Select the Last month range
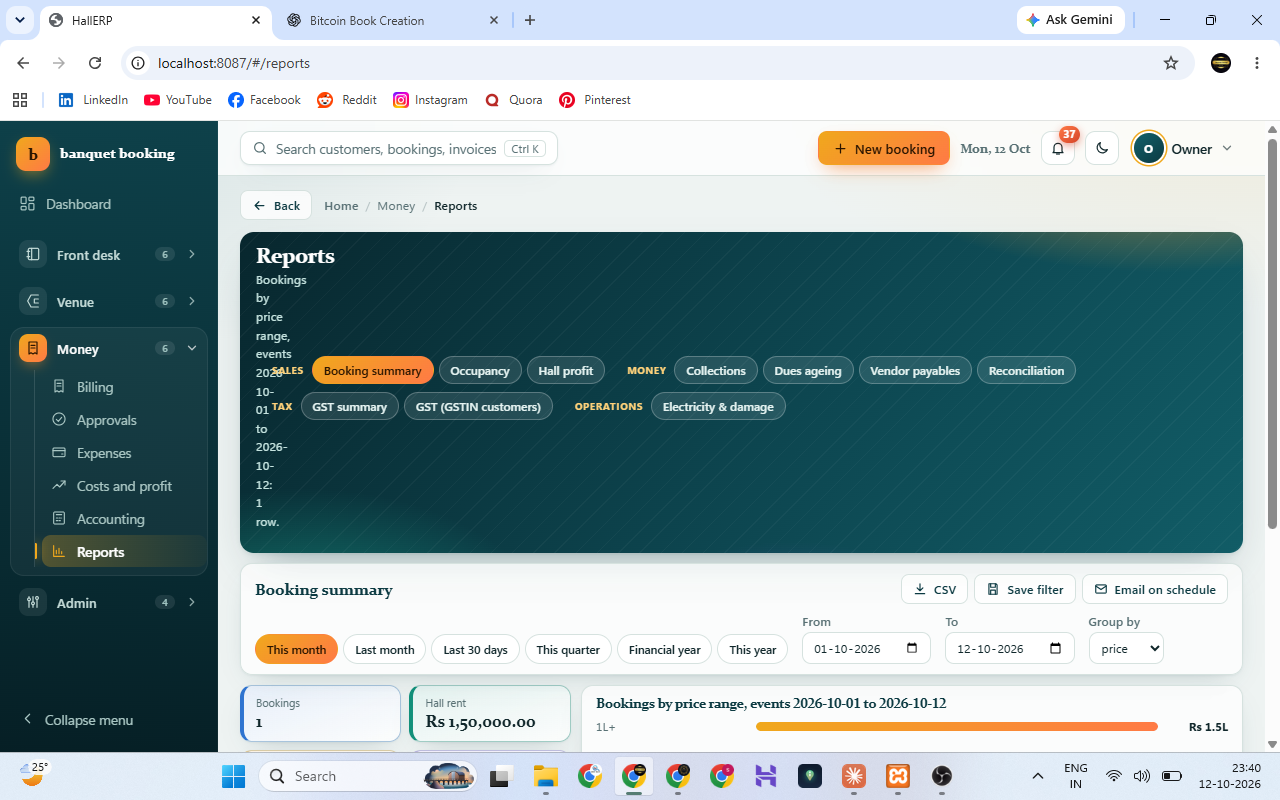 click(385, 650)
